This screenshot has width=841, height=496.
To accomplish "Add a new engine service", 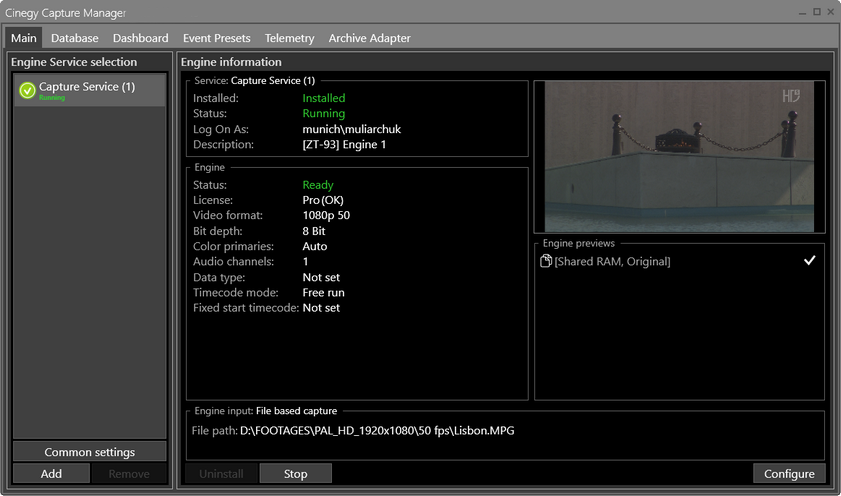I will 51,474.
